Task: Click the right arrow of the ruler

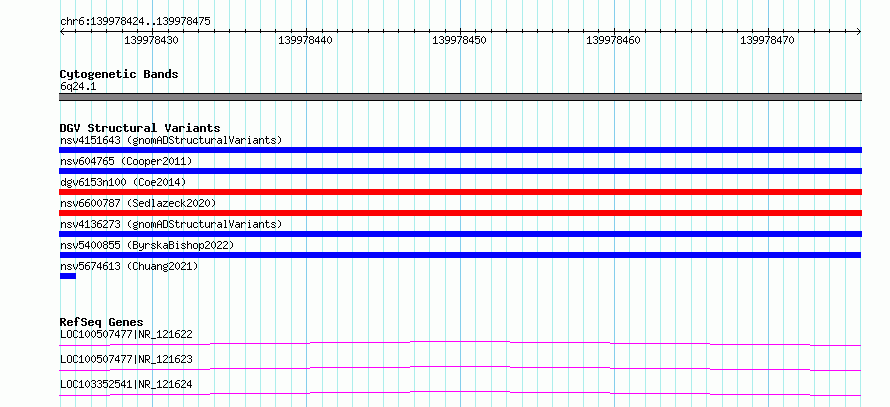Action: [859, 32]
